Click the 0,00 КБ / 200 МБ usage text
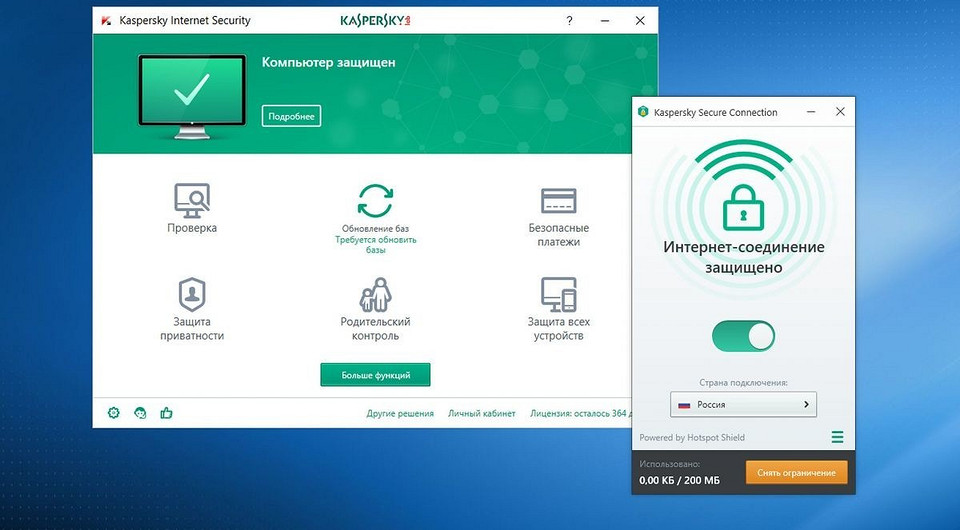Image resolution: width=960 pixels, height=530 pixels. 680,480
